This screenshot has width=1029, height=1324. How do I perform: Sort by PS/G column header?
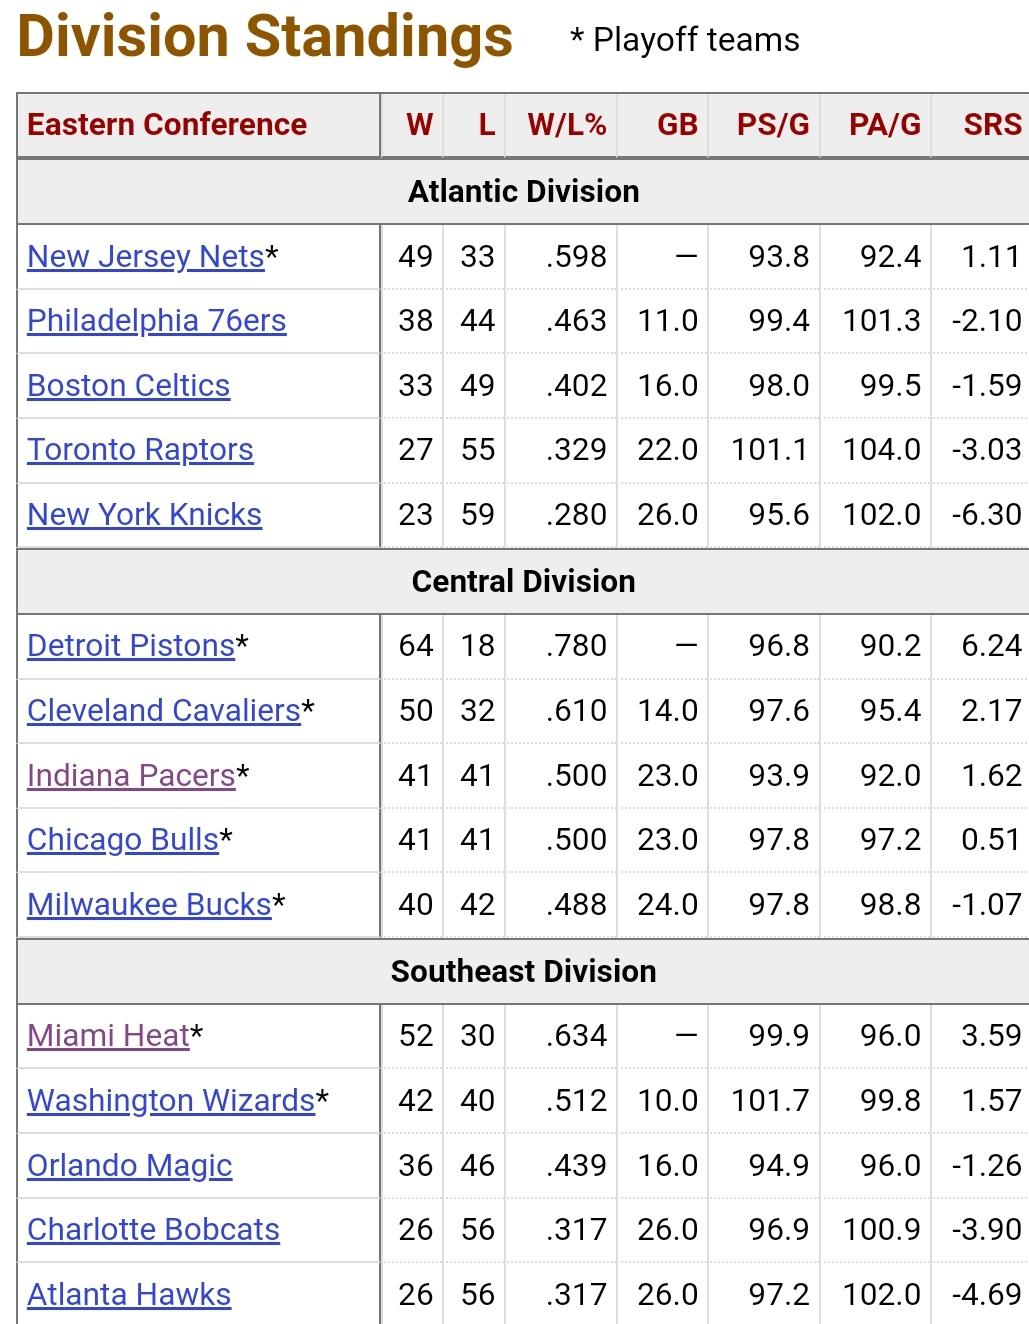(x=773, y=125)
